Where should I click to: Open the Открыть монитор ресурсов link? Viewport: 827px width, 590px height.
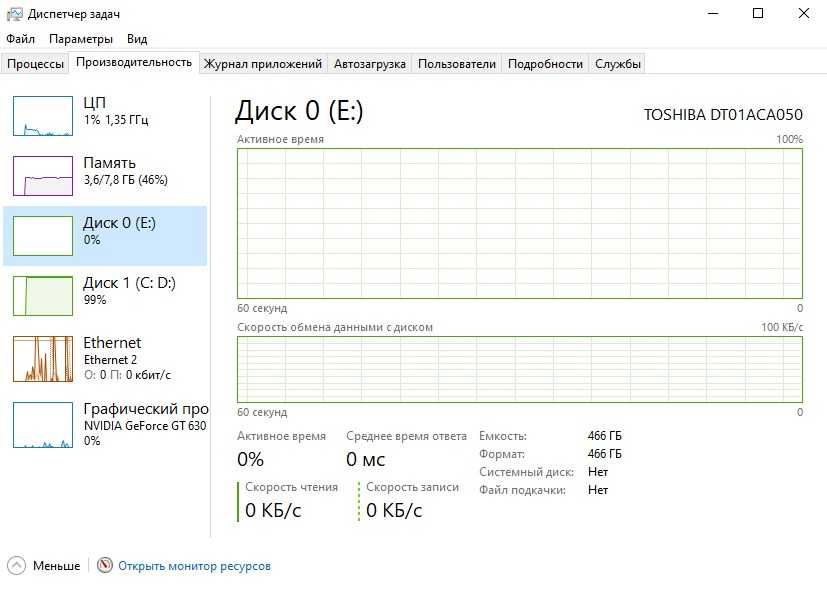pyautogui.click(x=194, y=566)
